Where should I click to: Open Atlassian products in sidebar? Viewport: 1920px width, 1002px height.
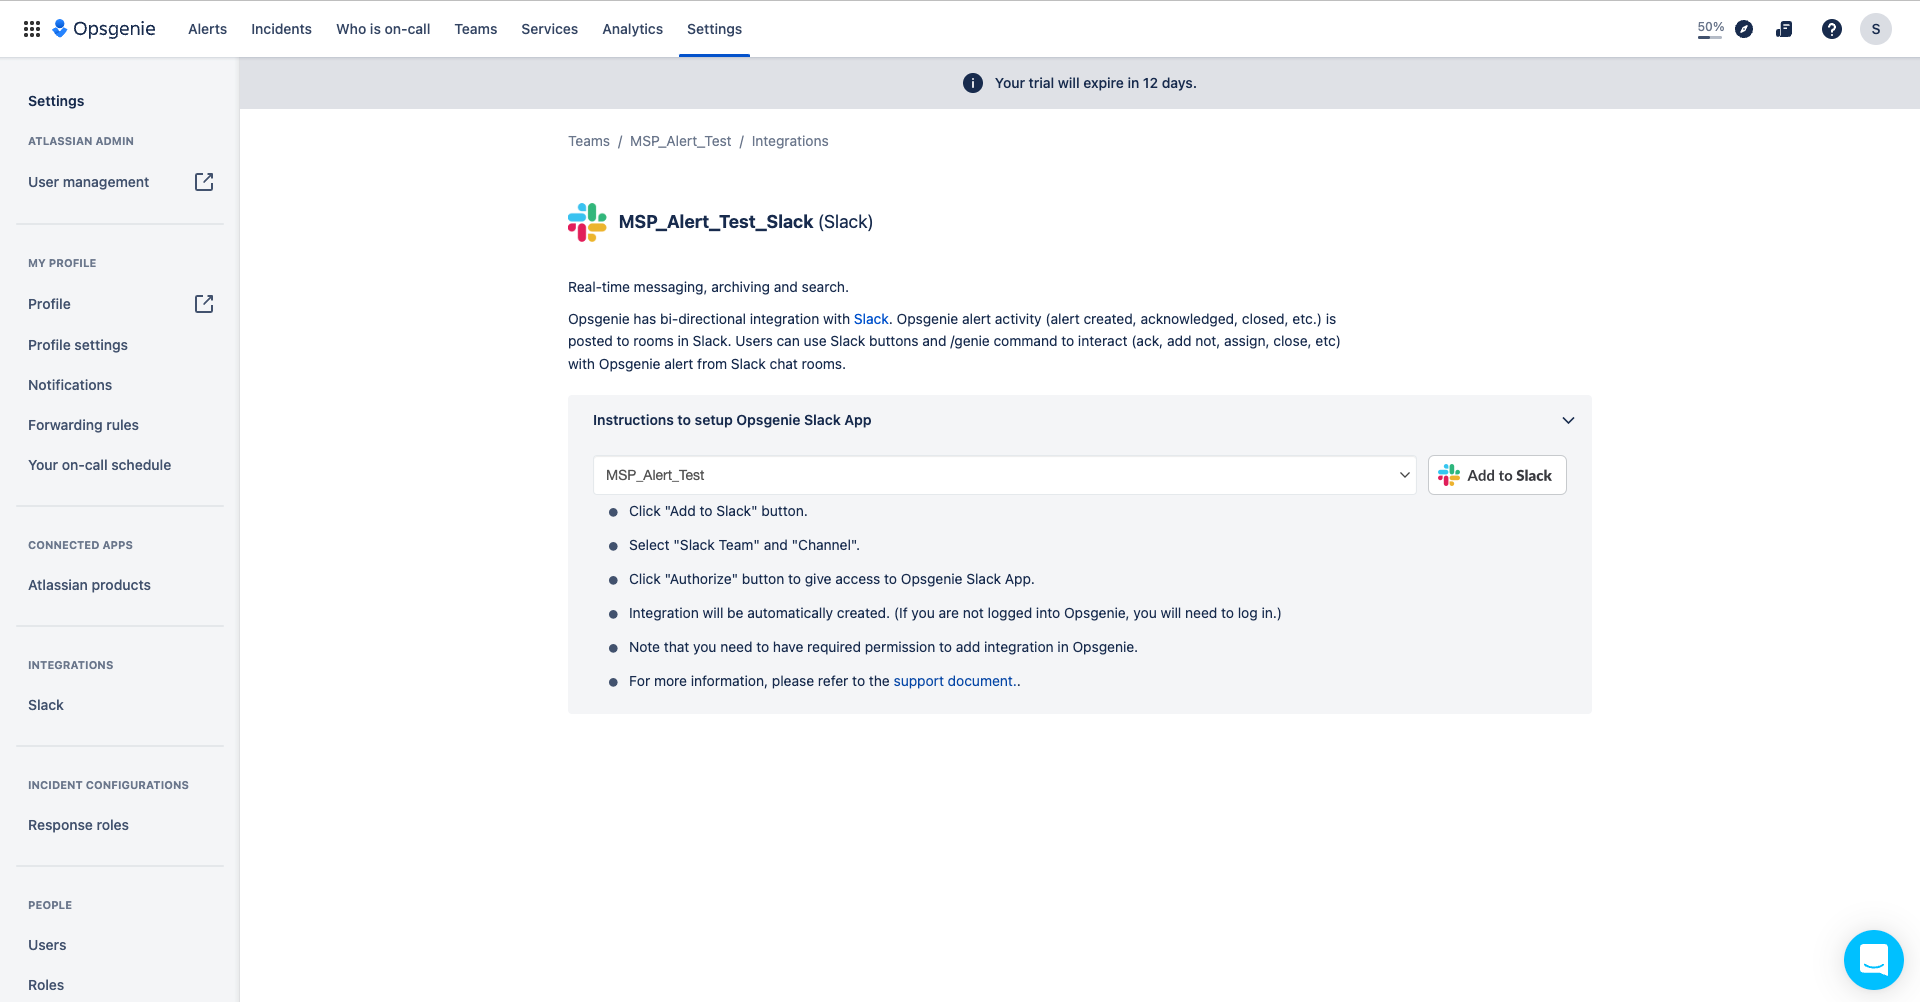click(89, 585)
